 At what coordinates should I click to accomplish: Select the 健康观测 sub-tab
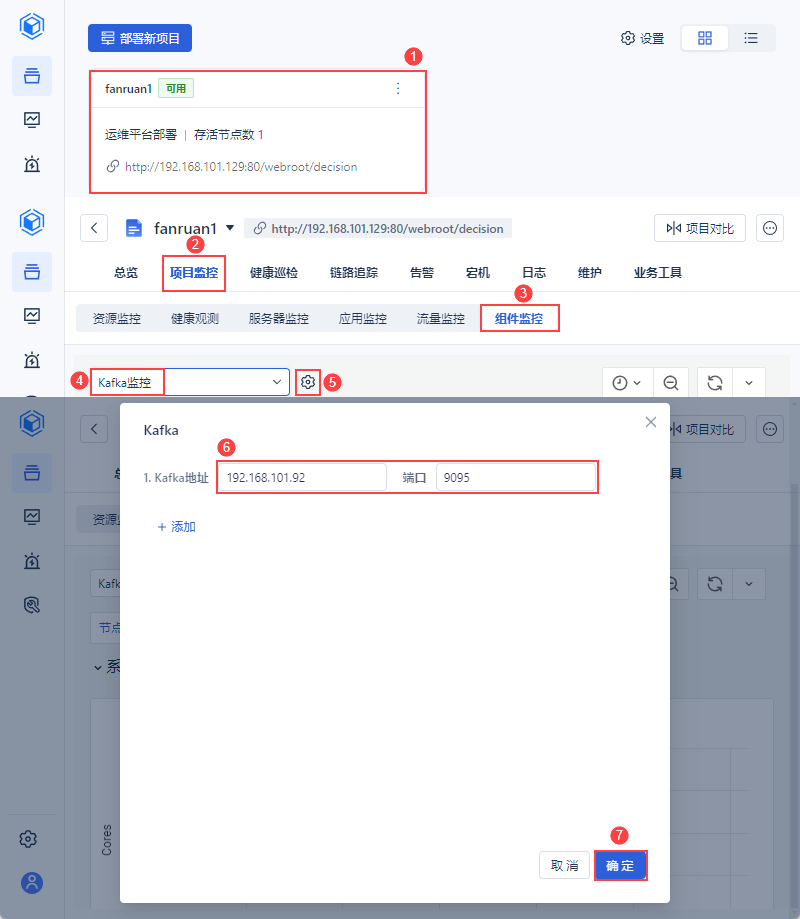click(195, 318)
